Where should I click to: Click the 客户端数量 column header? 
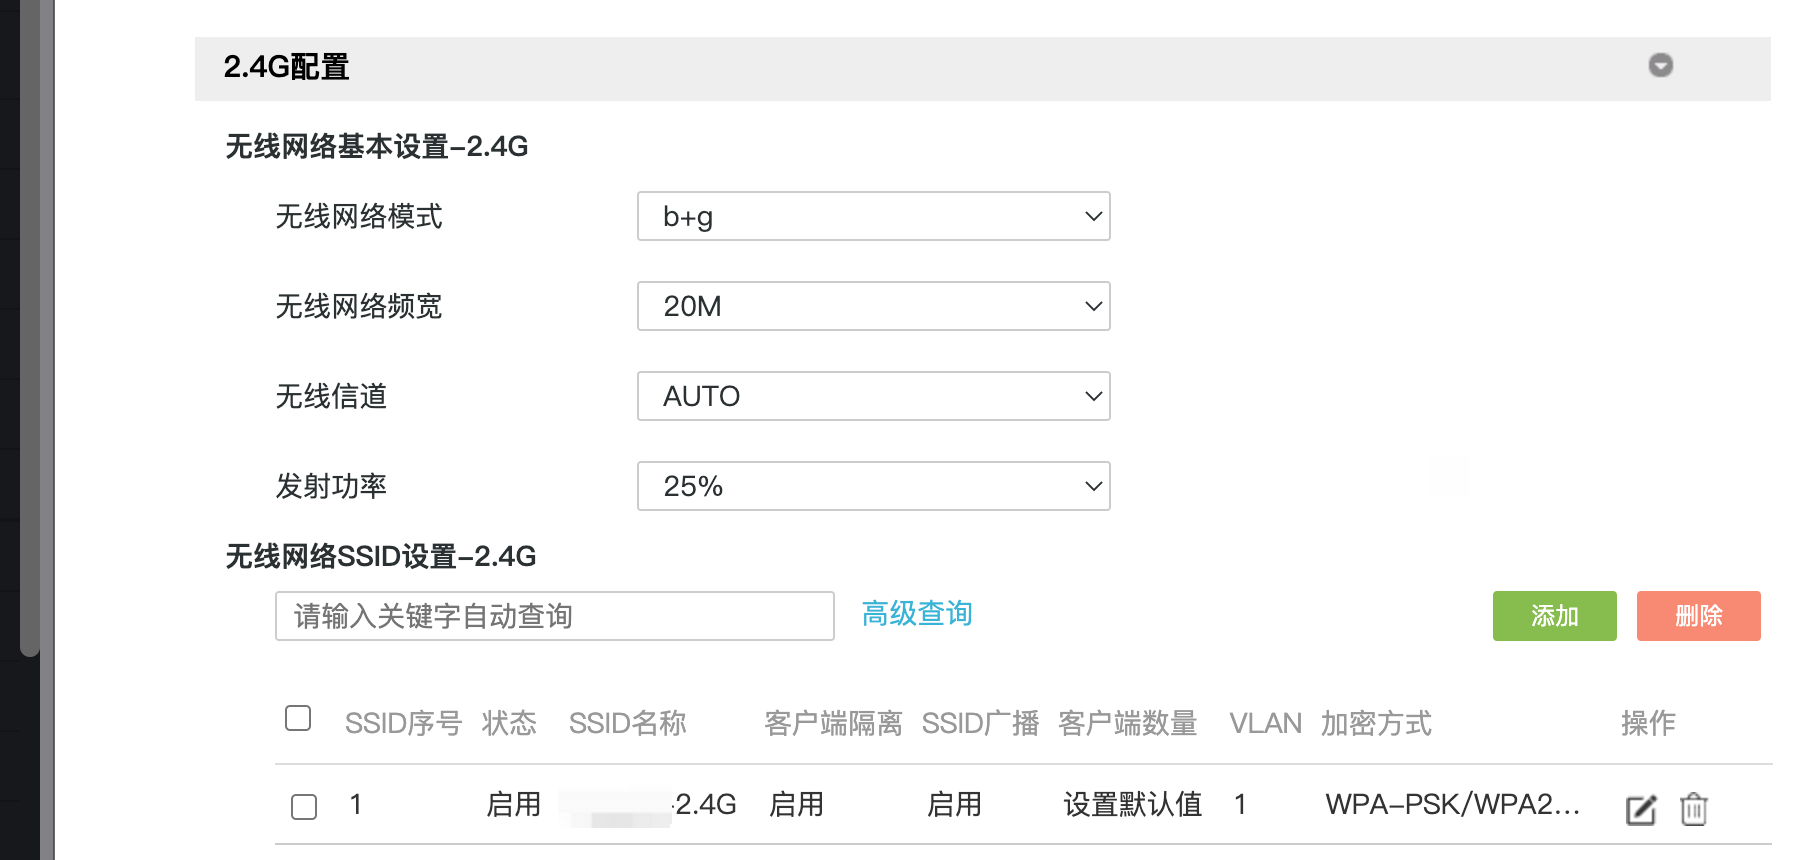tap(1127, 723)
